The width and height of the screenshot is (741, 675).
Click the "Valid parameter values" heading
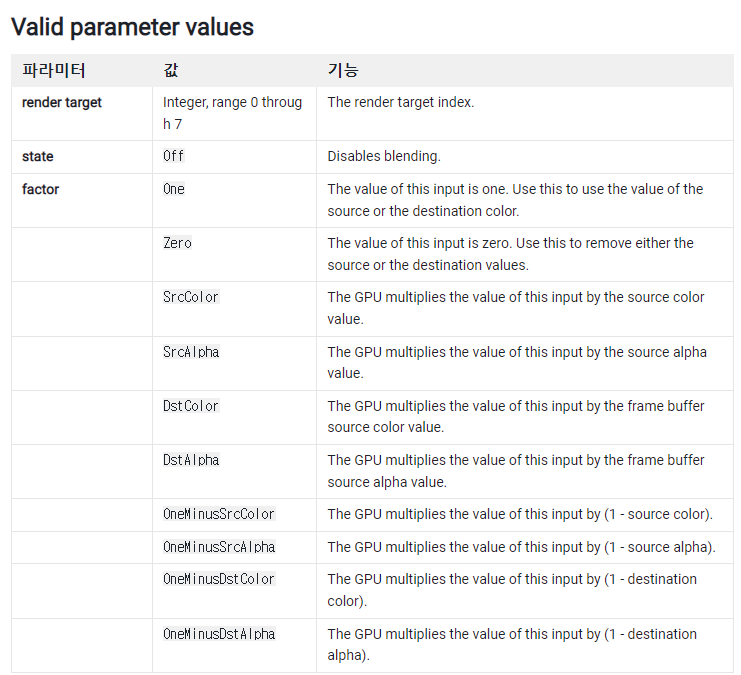point(132,27)
